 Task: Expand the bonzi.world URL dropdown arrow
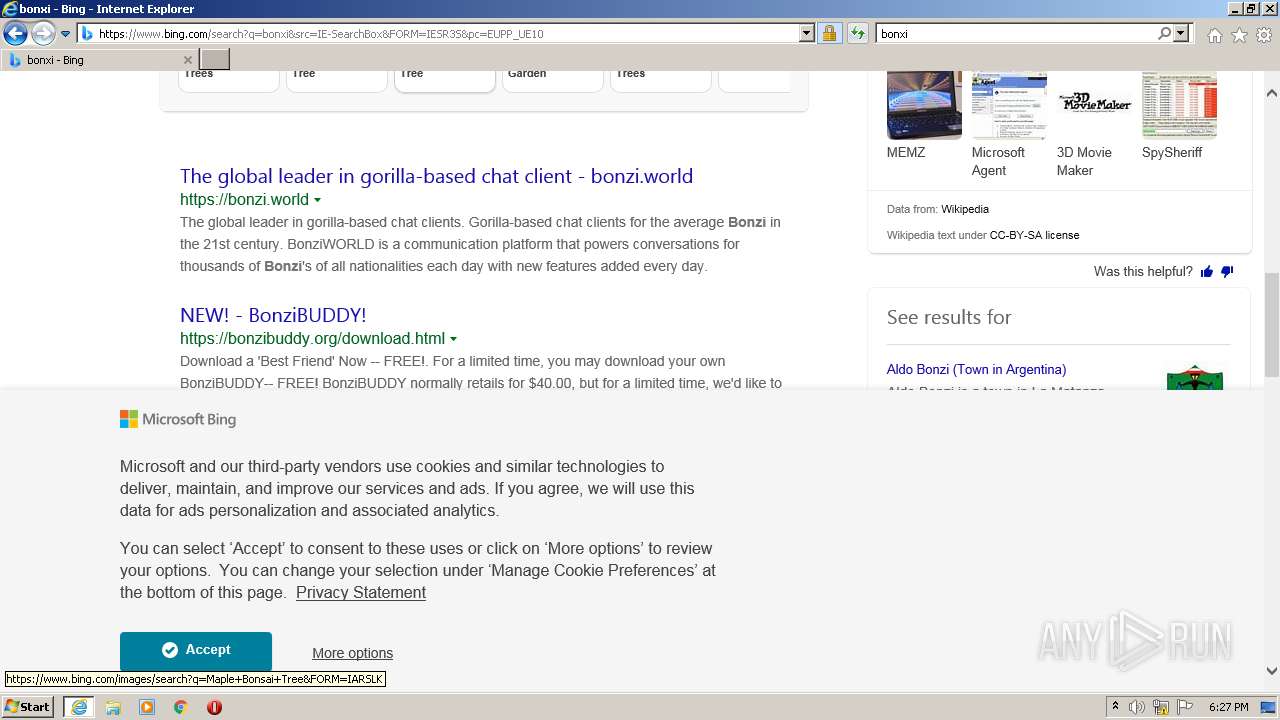(x=317, y=200)
